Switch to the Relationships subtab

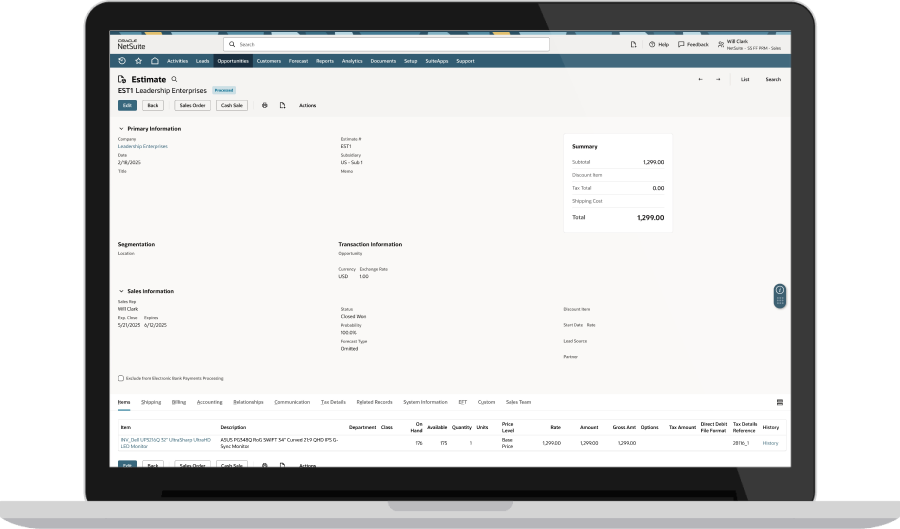tap(249, 402)
